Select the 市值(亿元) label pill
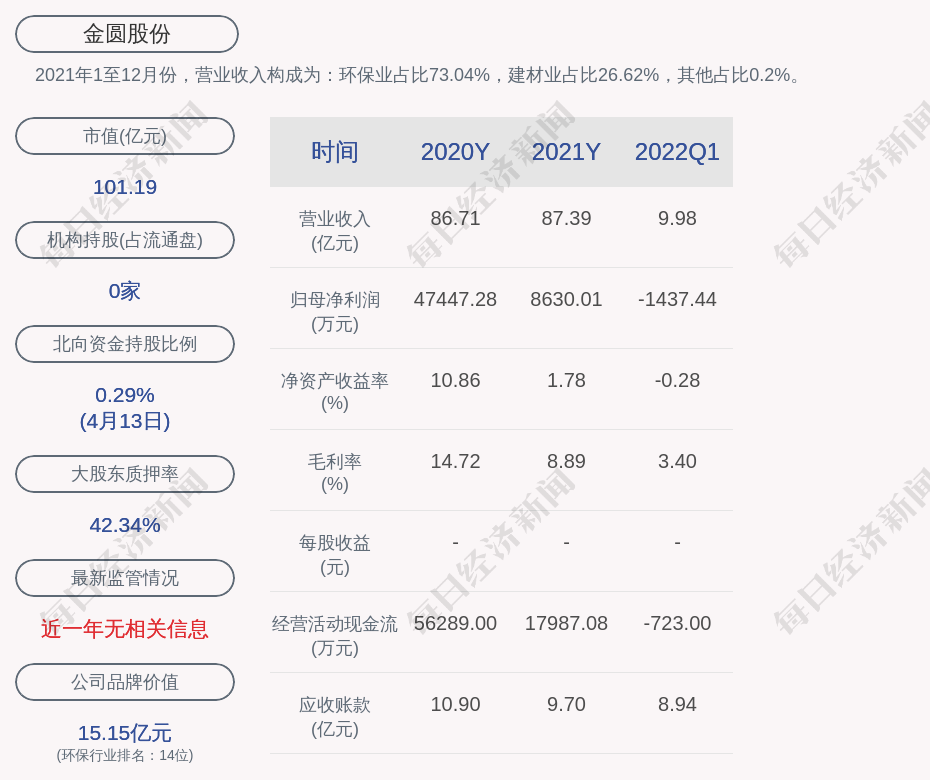Screen dimensions: 930x780 point(125,136)
